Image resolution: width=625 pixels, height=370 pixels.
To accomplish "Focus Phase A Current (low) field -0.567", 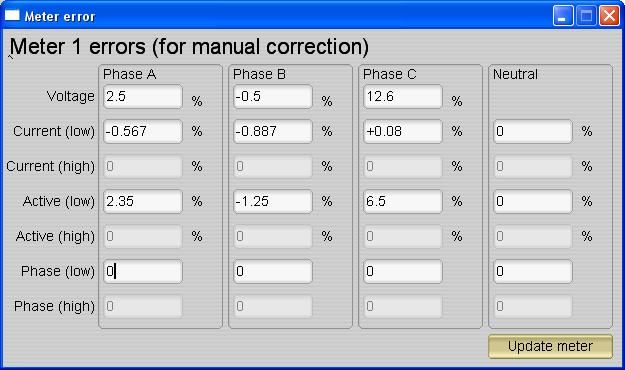I will point(143,131).
